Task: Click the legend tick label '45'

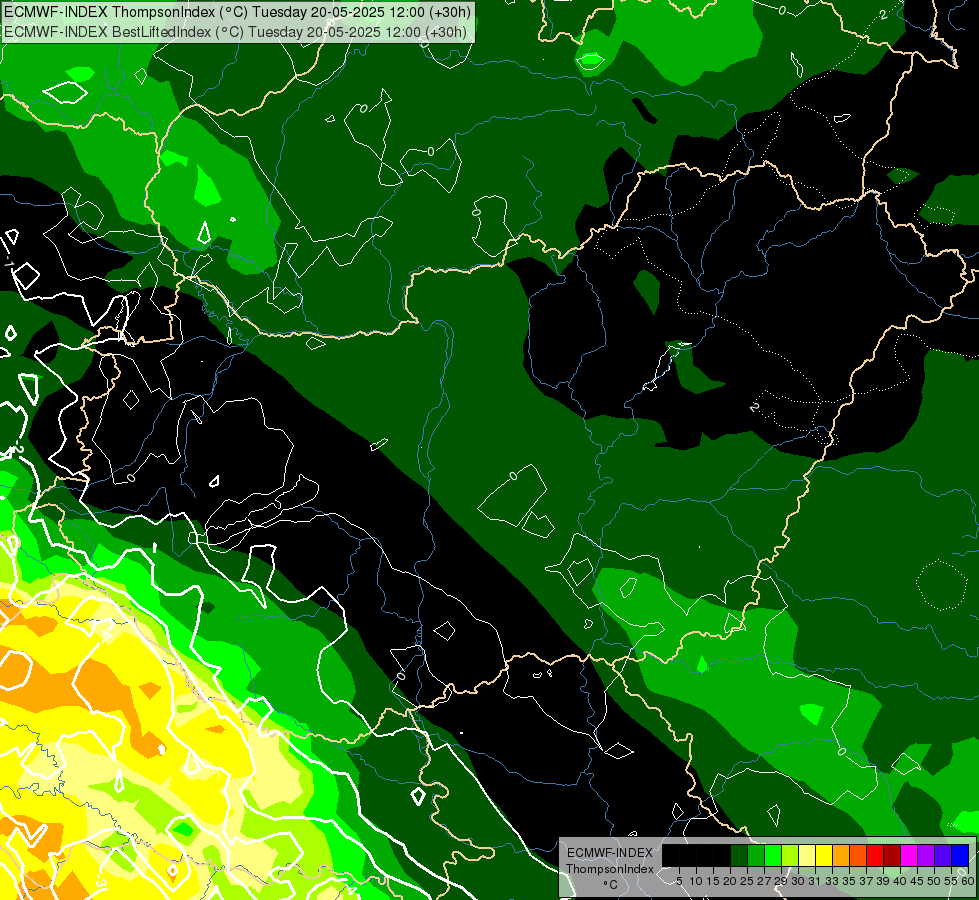Action: point(918,881)
